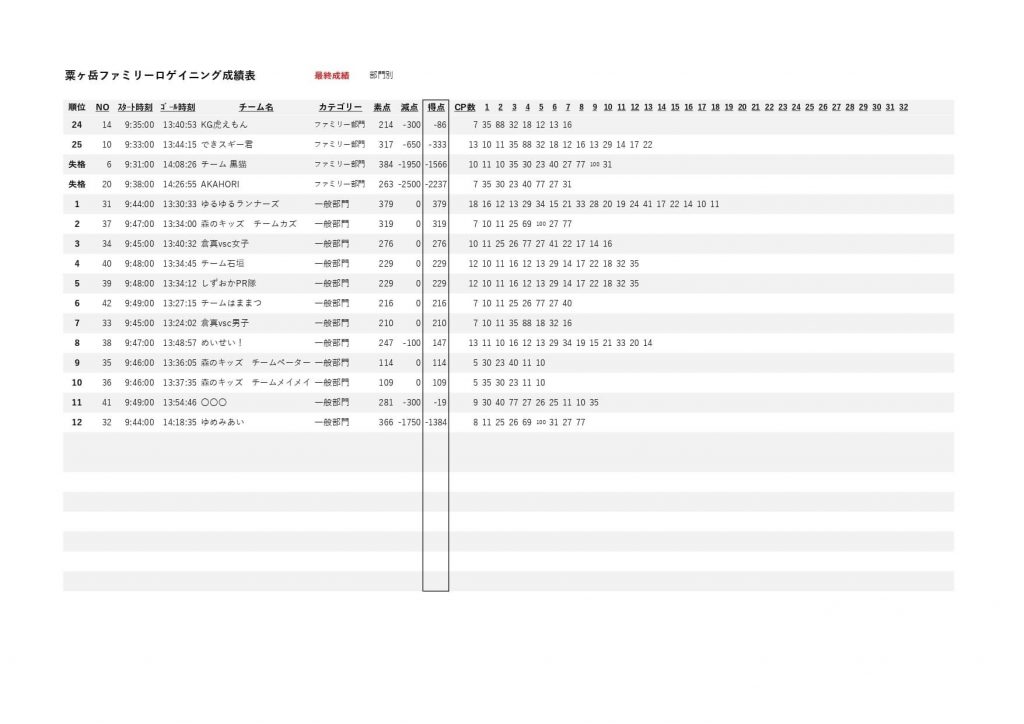Click the team name ゆめみあい
Screen dimensions: 1024x724
click(223, 422)
